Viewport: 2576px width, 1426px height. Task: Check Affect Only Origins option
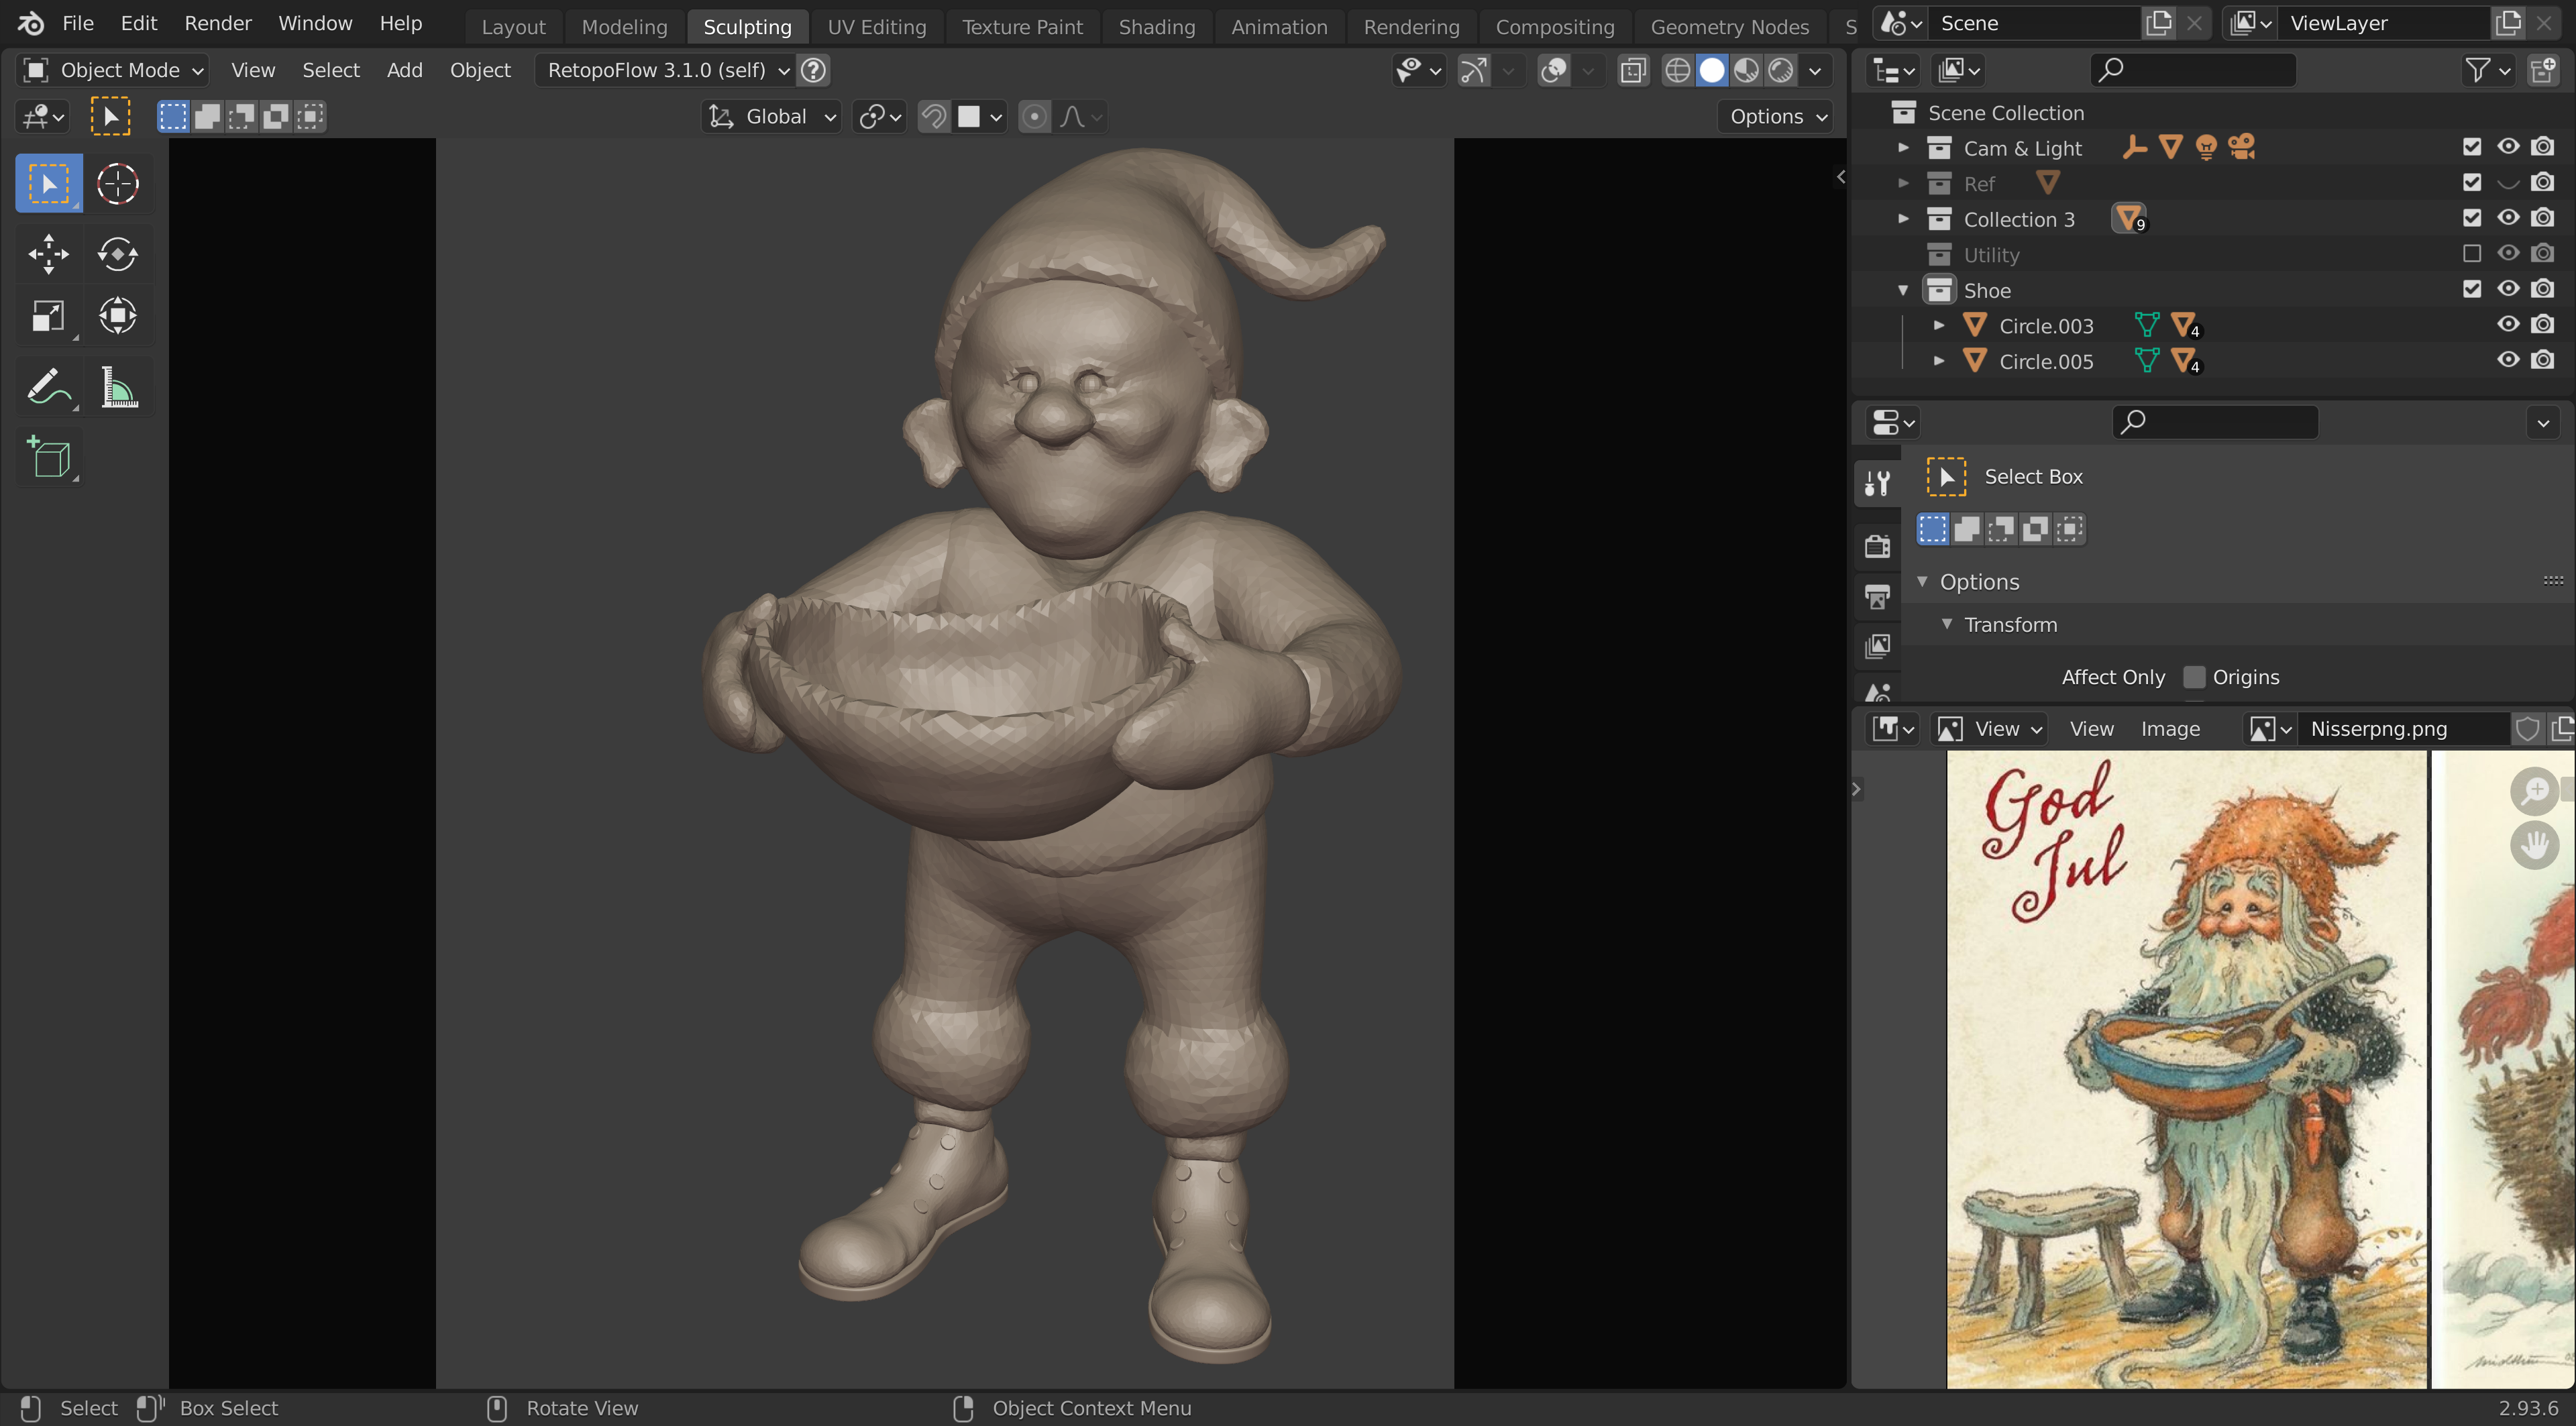point(2194,677)
